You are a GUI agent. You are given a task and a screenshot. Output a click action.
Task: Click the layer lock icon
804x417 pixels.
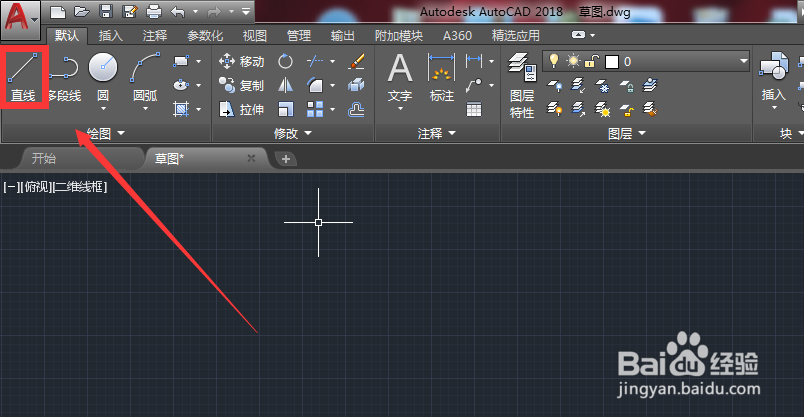(626, 85)
